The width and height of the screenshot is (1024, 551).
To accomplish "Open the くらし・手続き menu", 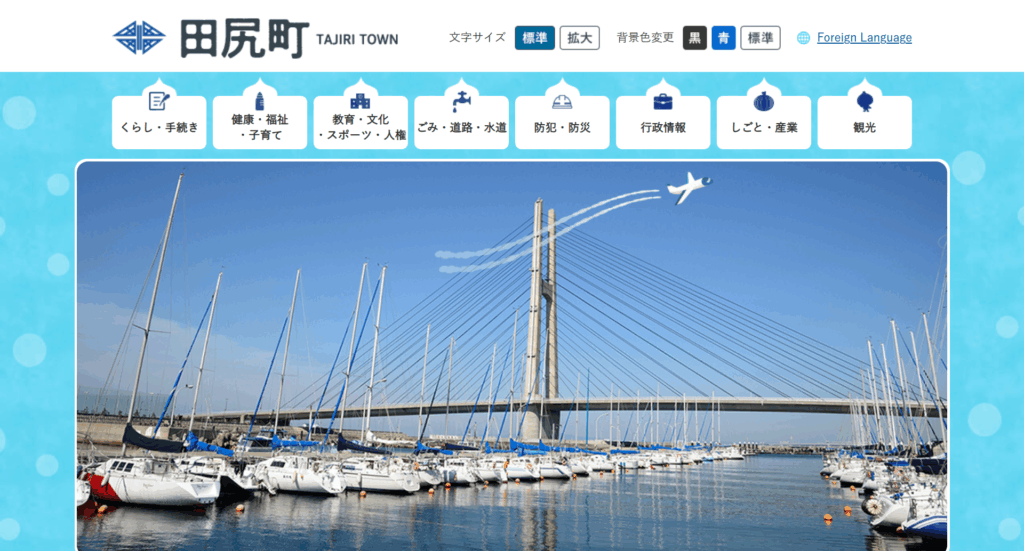I will [159, 122].
